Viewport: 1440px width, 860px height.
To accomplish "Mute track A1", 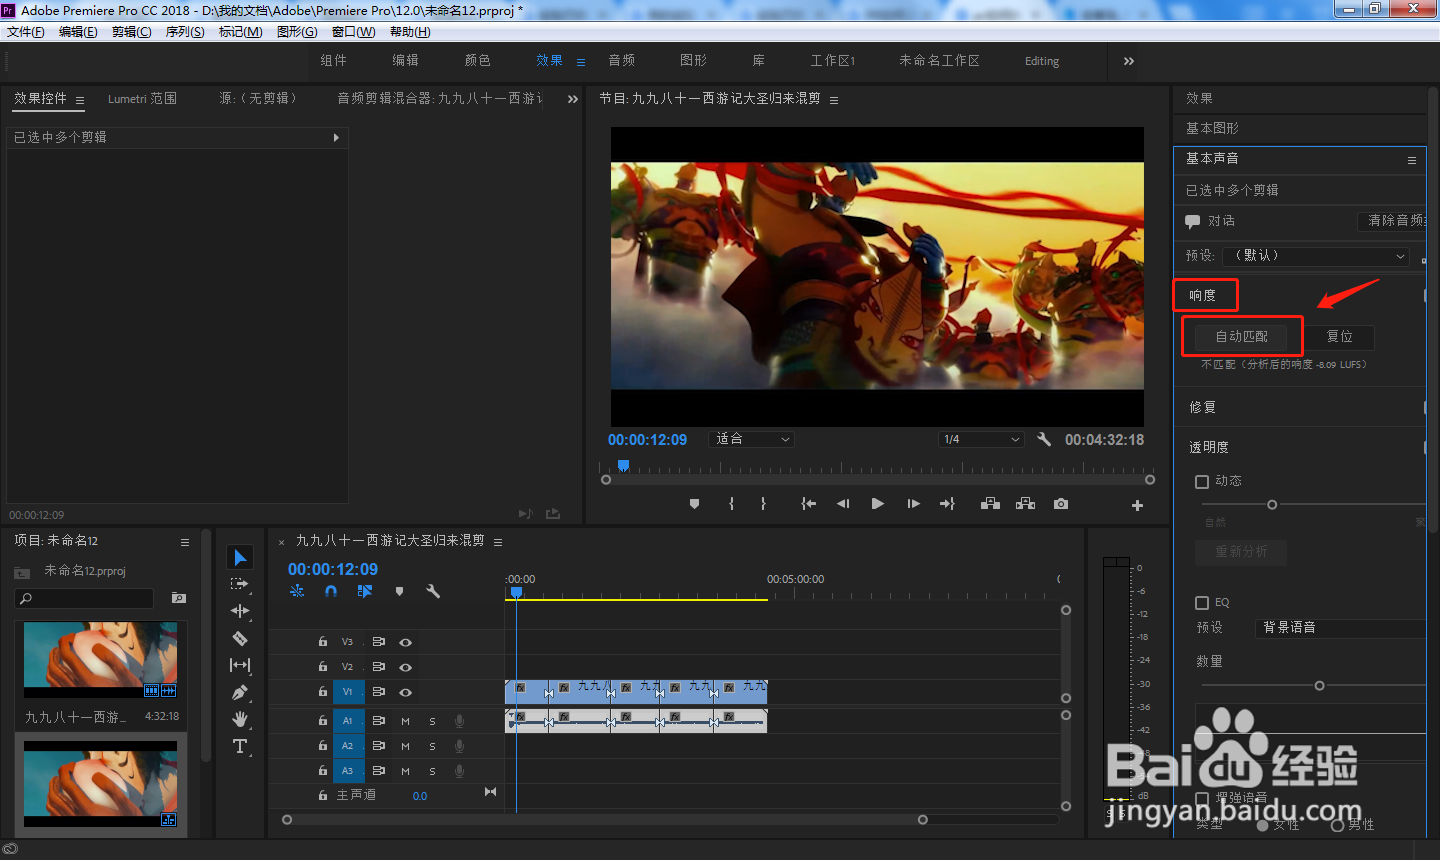I will (406, 721).
